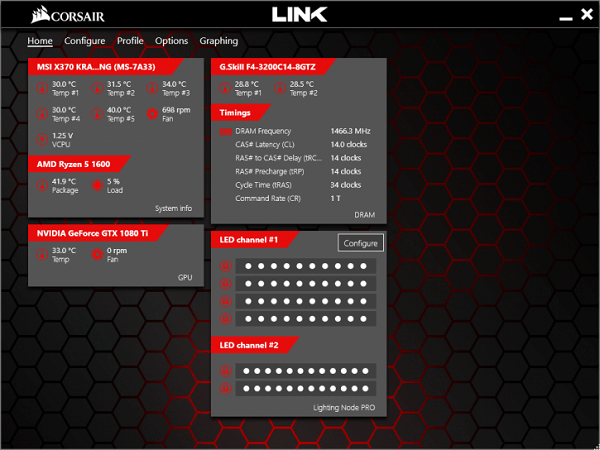Click the GPU Temp thermometer icon
Screen dimensions: 600x450
[42, 254]
